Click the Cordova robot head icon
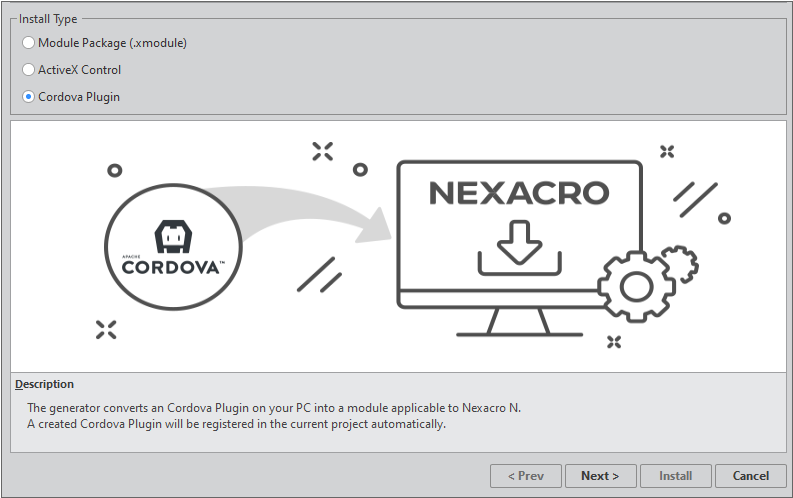Image resolution: width=793 pixels, height=498 pixels. 174,236
